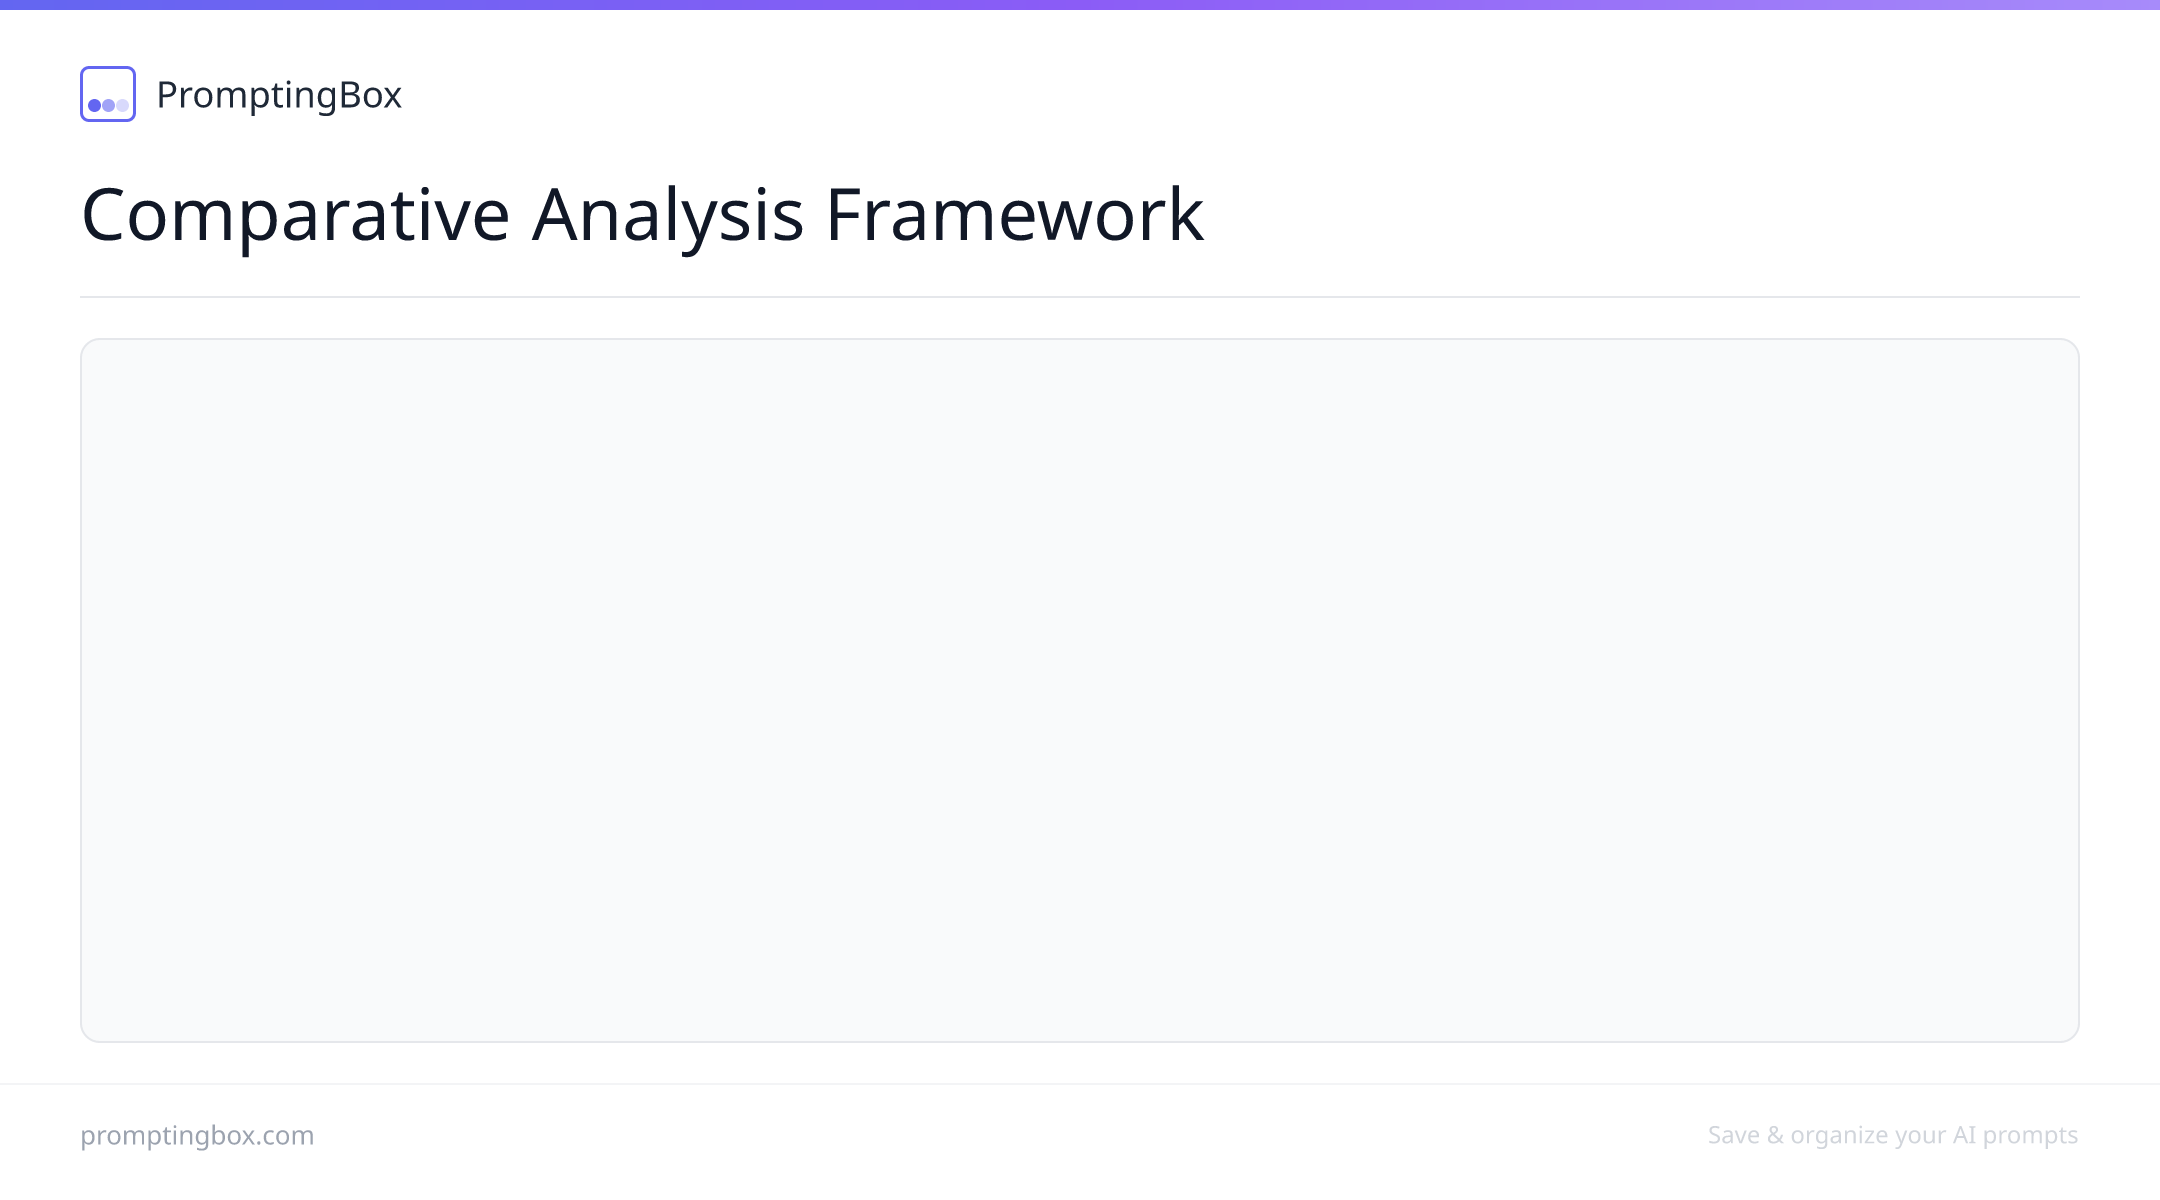The width and height of the screenshot is (2160, 1200).
Task: Click the word Comparative in the title
Action: pos(296,215)
